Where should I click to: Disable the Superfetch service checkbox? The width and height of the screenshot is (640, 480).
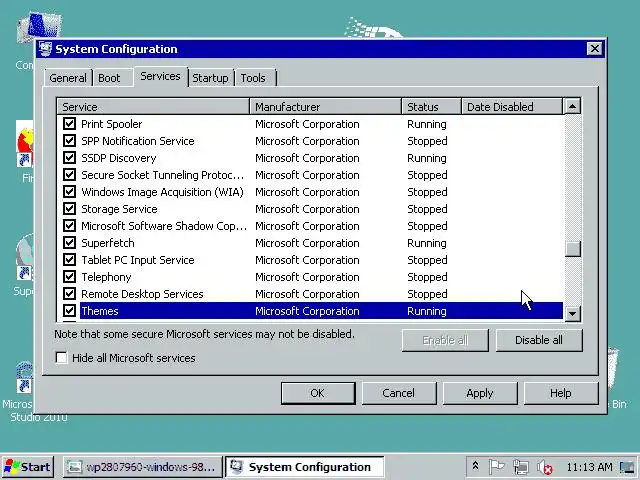[69, 242]
